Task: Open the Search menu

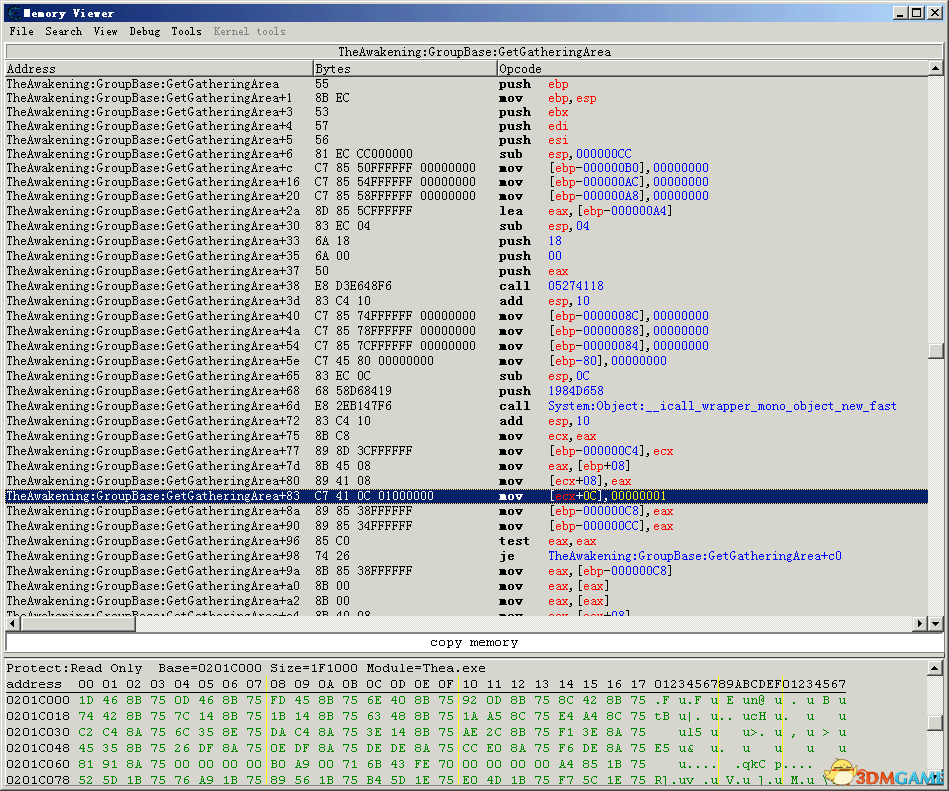Action: 63,31
